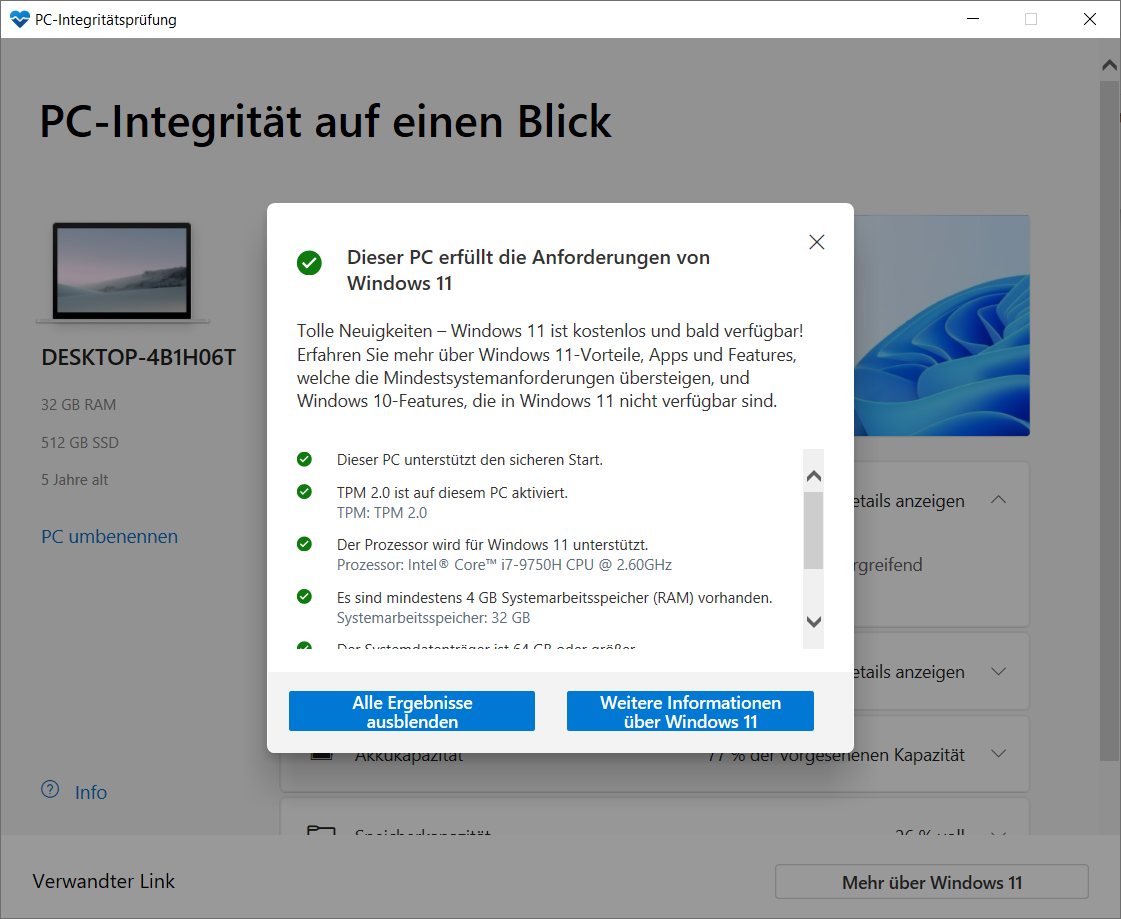Open the Info link
The image size is (1121, 919).
[x=91, y=792]
